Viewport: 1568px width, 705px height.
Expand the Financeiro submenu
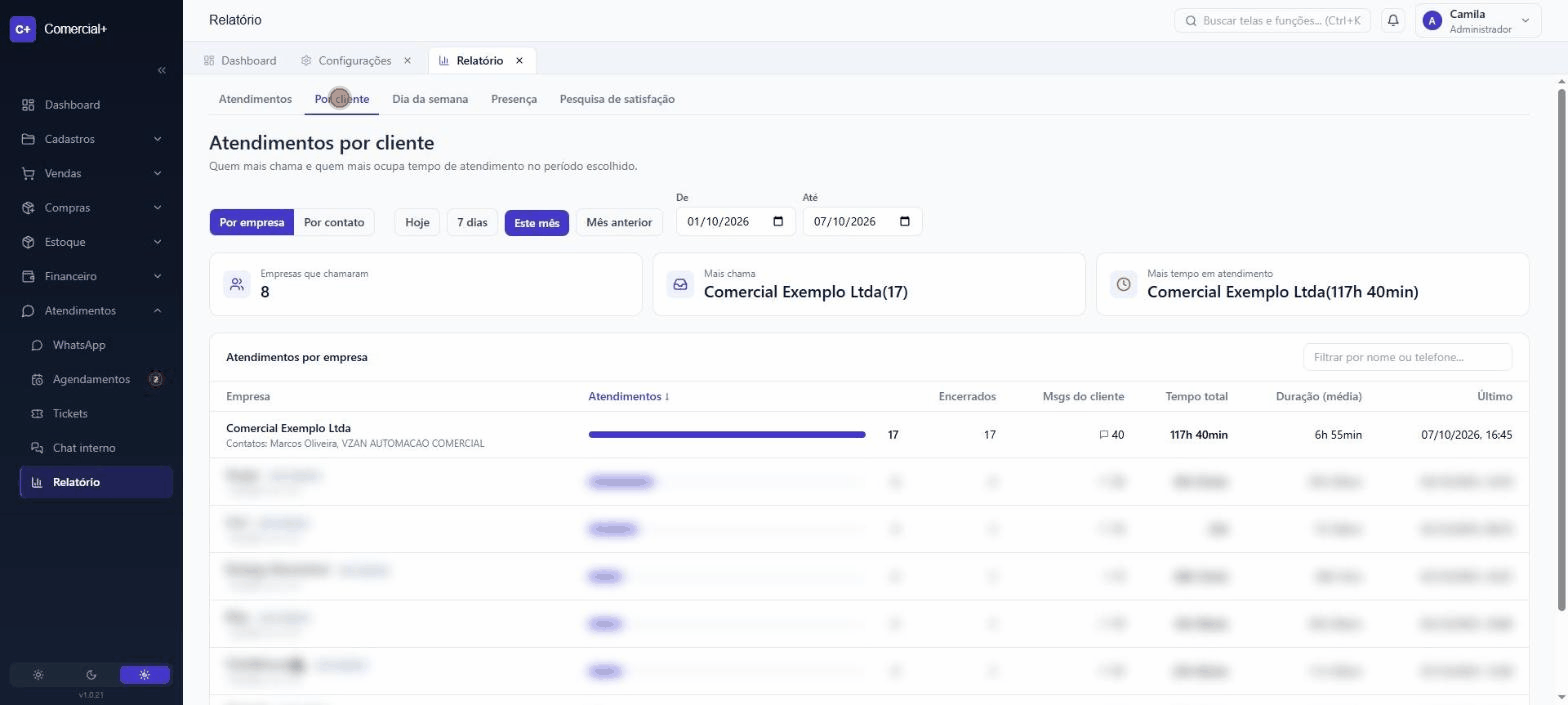(x=95, y=276)
